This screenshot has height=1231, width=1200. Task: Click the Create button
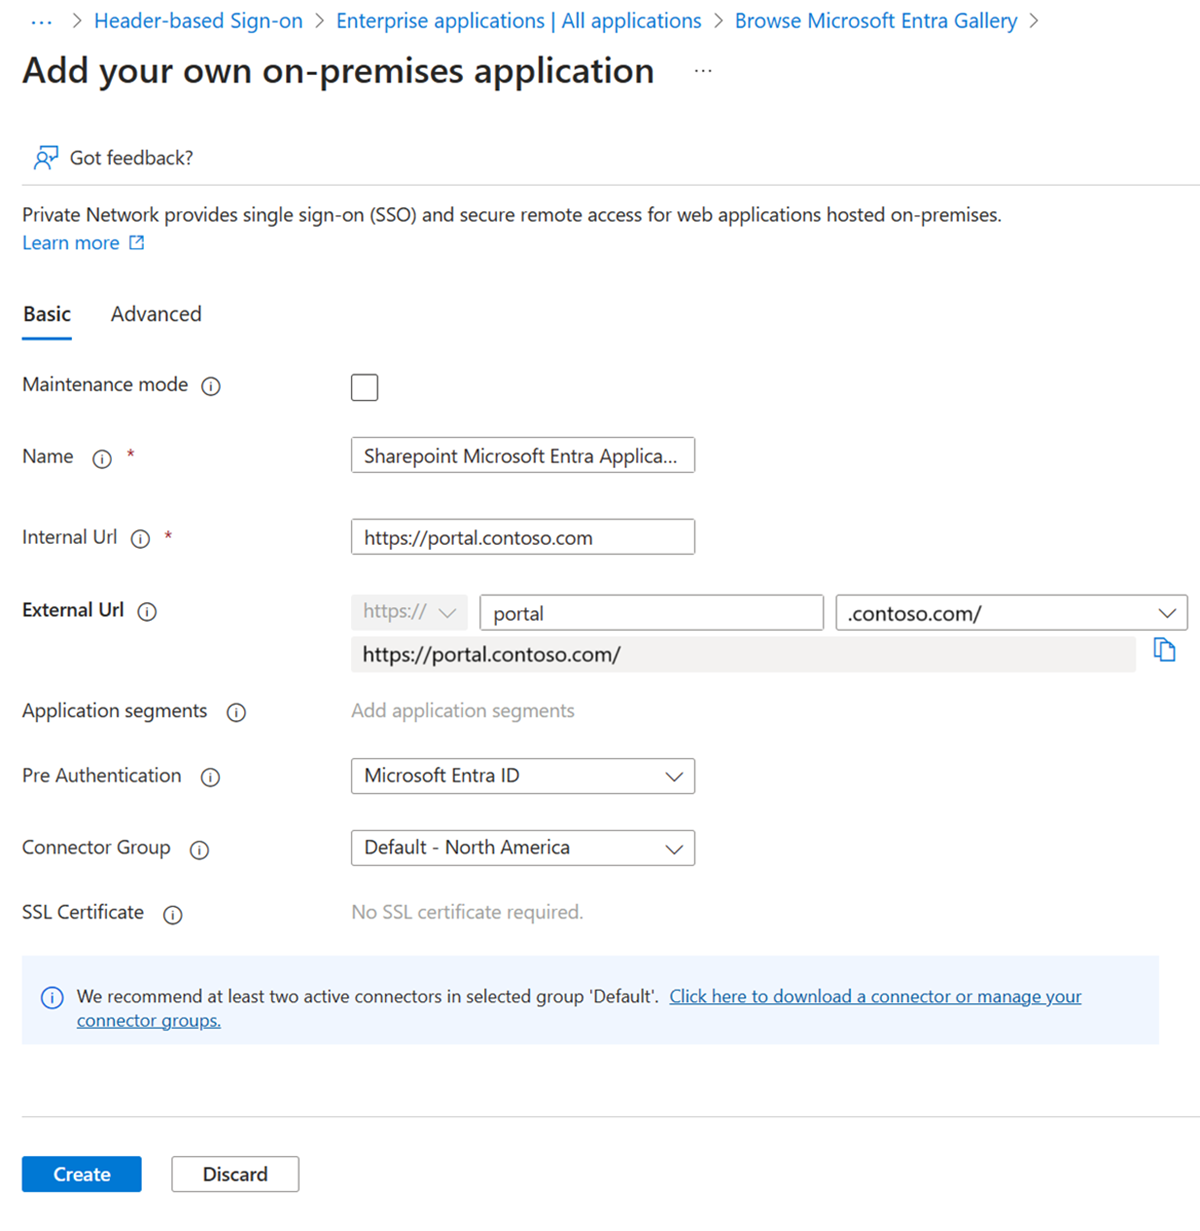tap(82, 1174)
